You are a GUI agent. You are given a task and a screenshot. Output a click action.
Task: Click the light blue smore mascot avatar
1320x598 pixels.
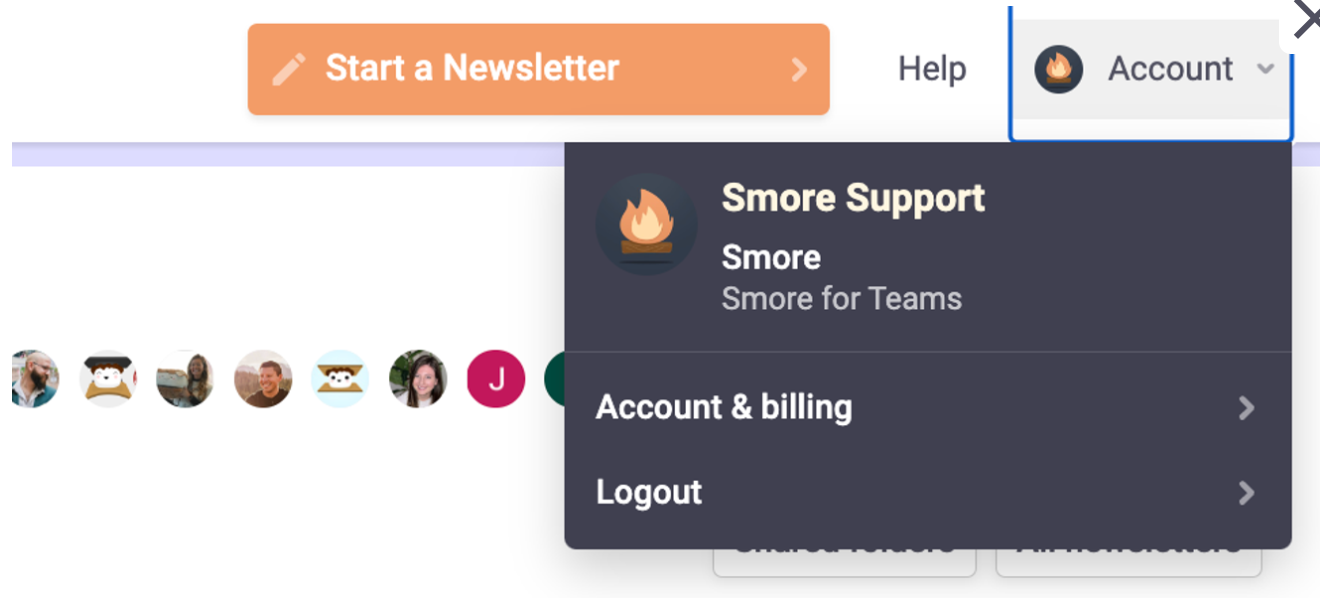[341, 379]
